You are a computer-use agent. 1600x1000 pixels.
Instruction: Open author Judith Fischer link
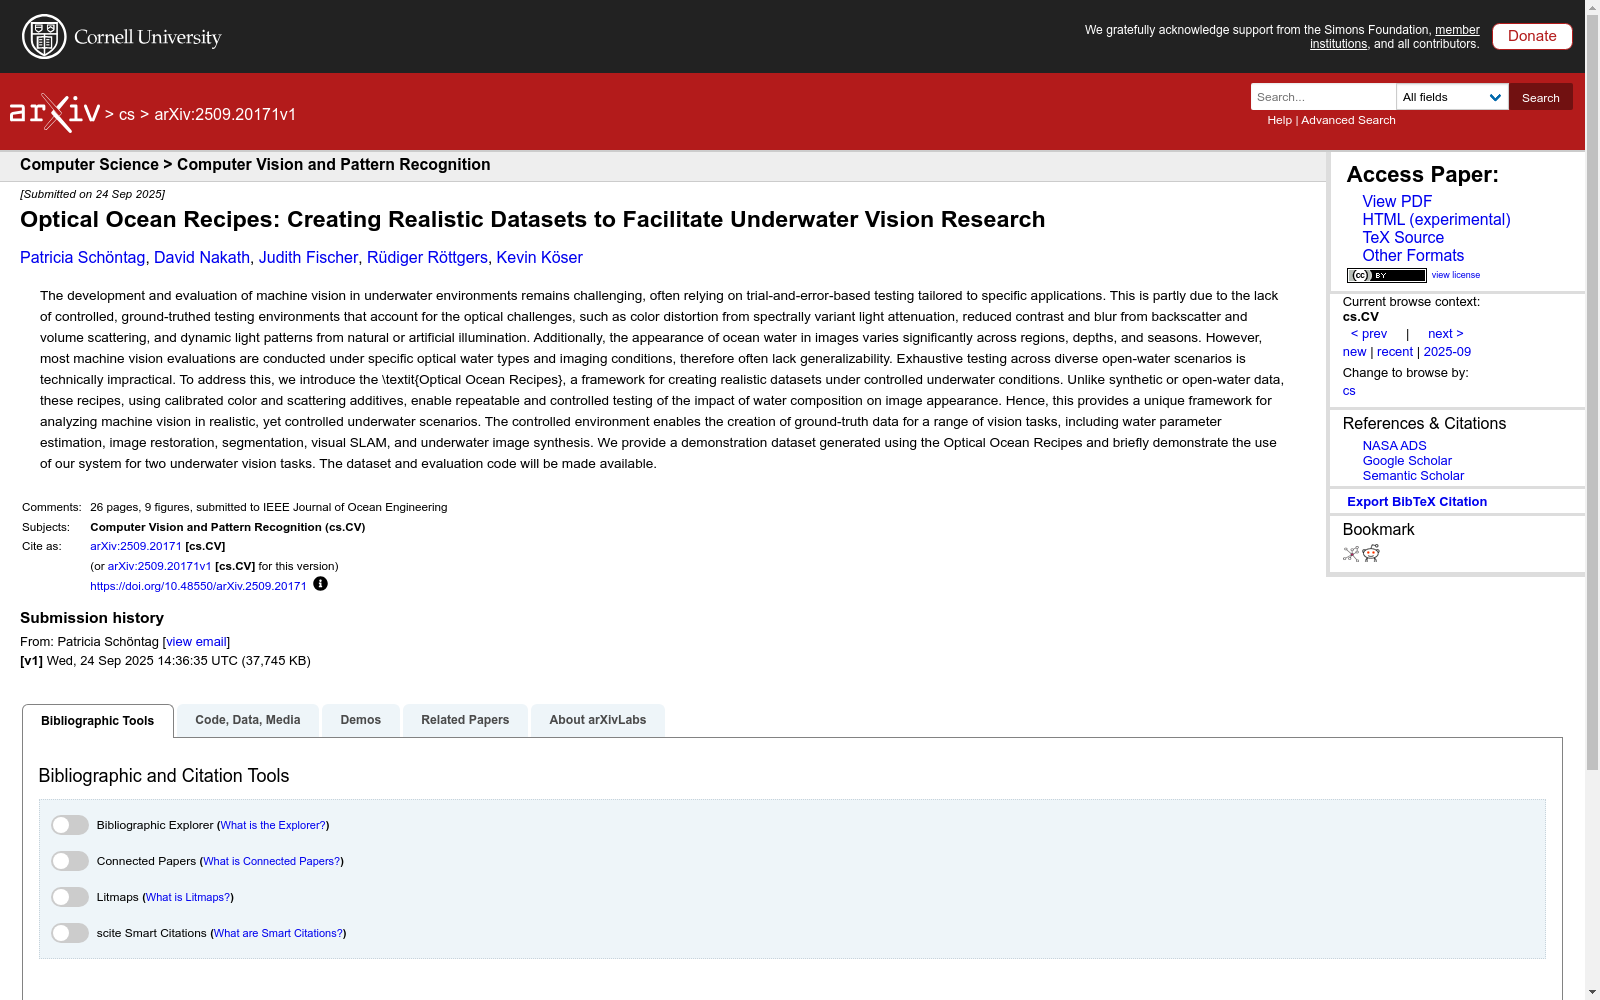pos(308,258)
